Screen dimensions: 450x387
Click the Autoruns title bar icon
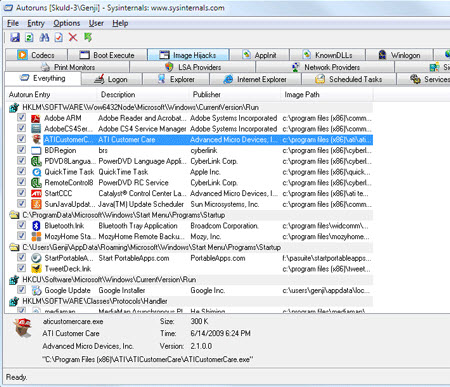[x=8, y=8]
